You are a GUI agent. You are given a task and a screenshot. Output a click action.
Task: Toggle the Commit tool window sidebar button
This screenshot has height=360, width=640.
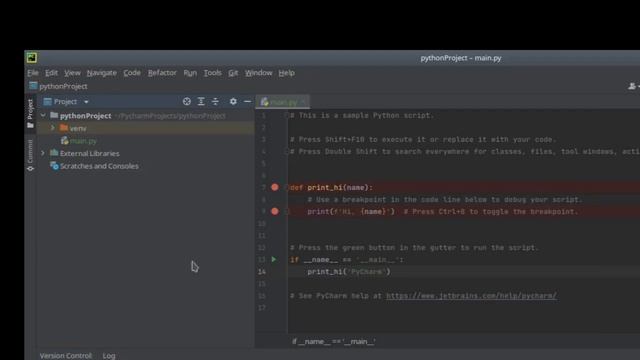tap(30, 155)
